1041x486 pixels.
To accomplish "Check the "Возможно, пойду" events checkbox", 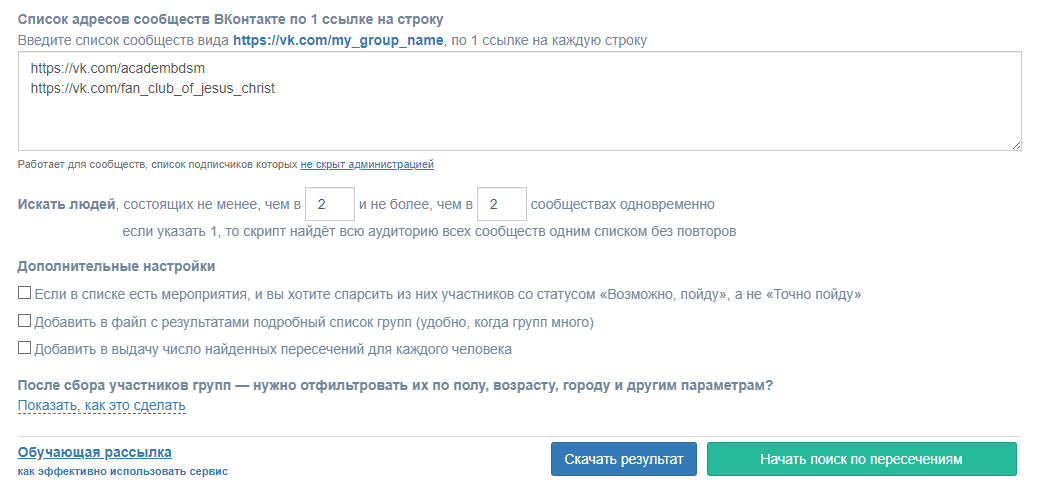I will point(25,295).
